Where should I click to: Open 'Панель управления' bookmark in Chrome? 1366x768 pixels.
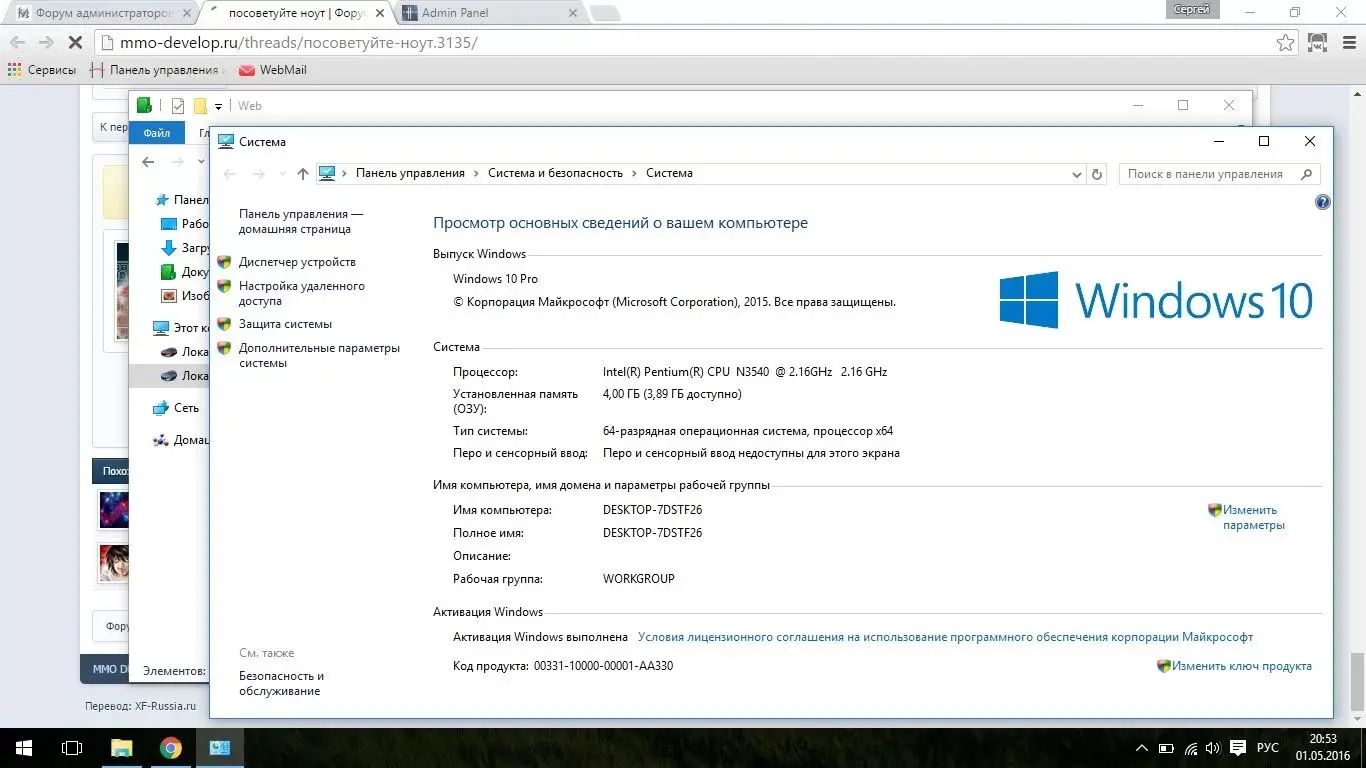(154, 70)
